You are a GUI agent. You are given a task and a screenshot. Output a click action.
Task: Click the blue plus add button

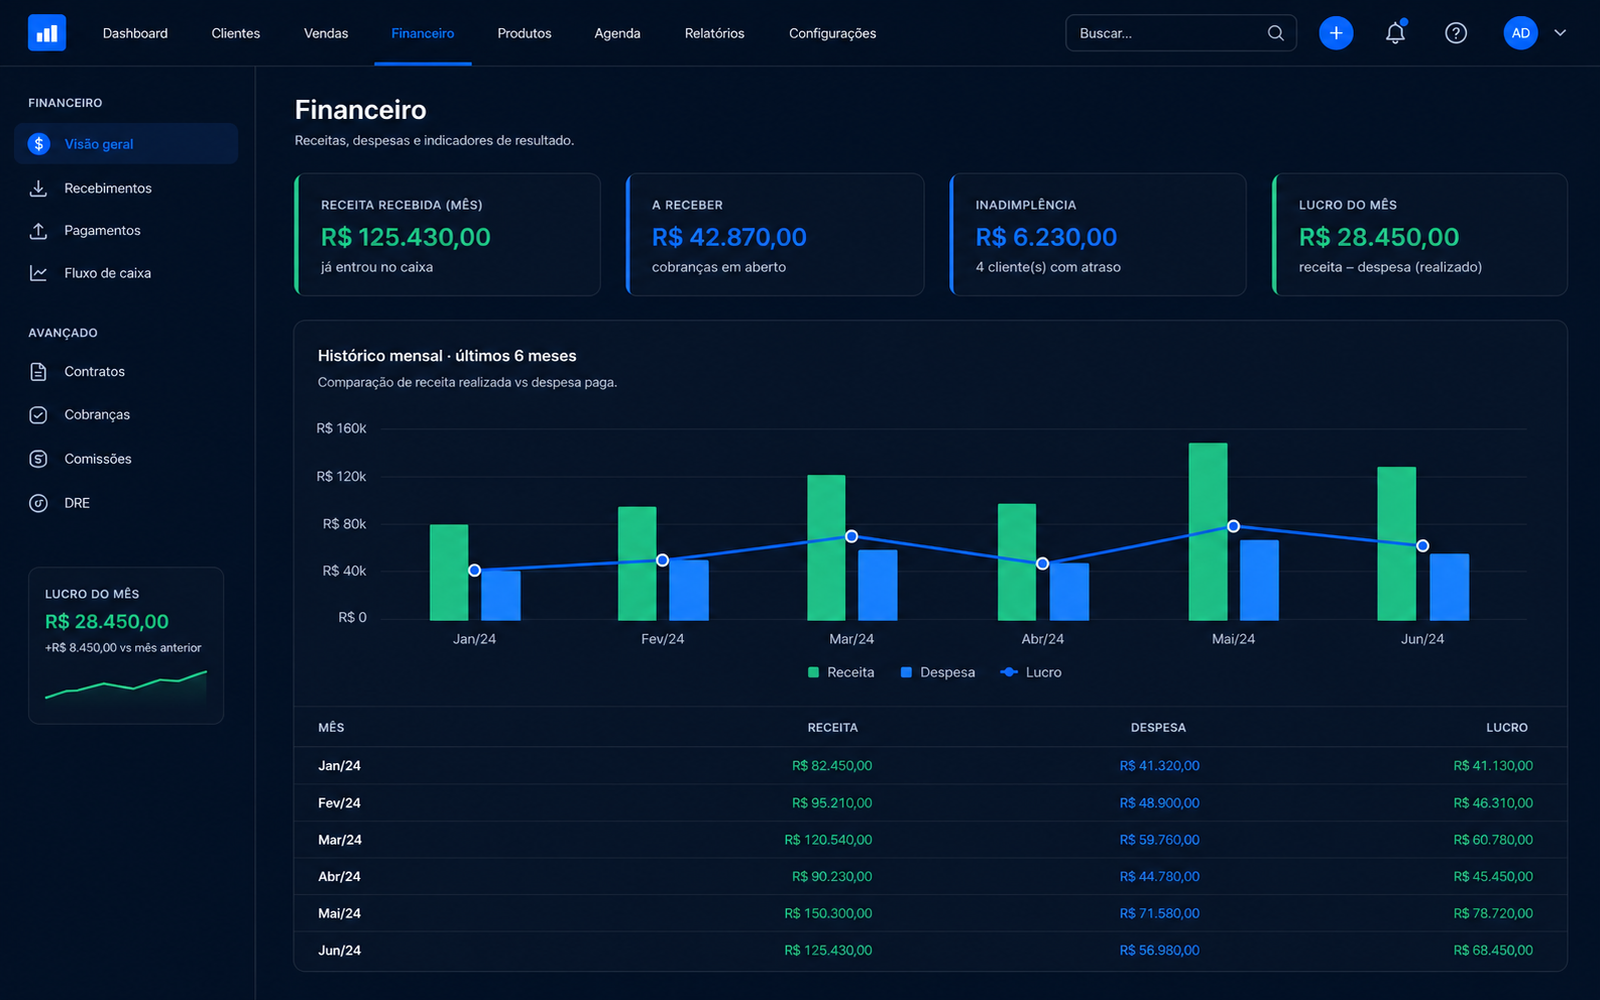click(1336, 33)
